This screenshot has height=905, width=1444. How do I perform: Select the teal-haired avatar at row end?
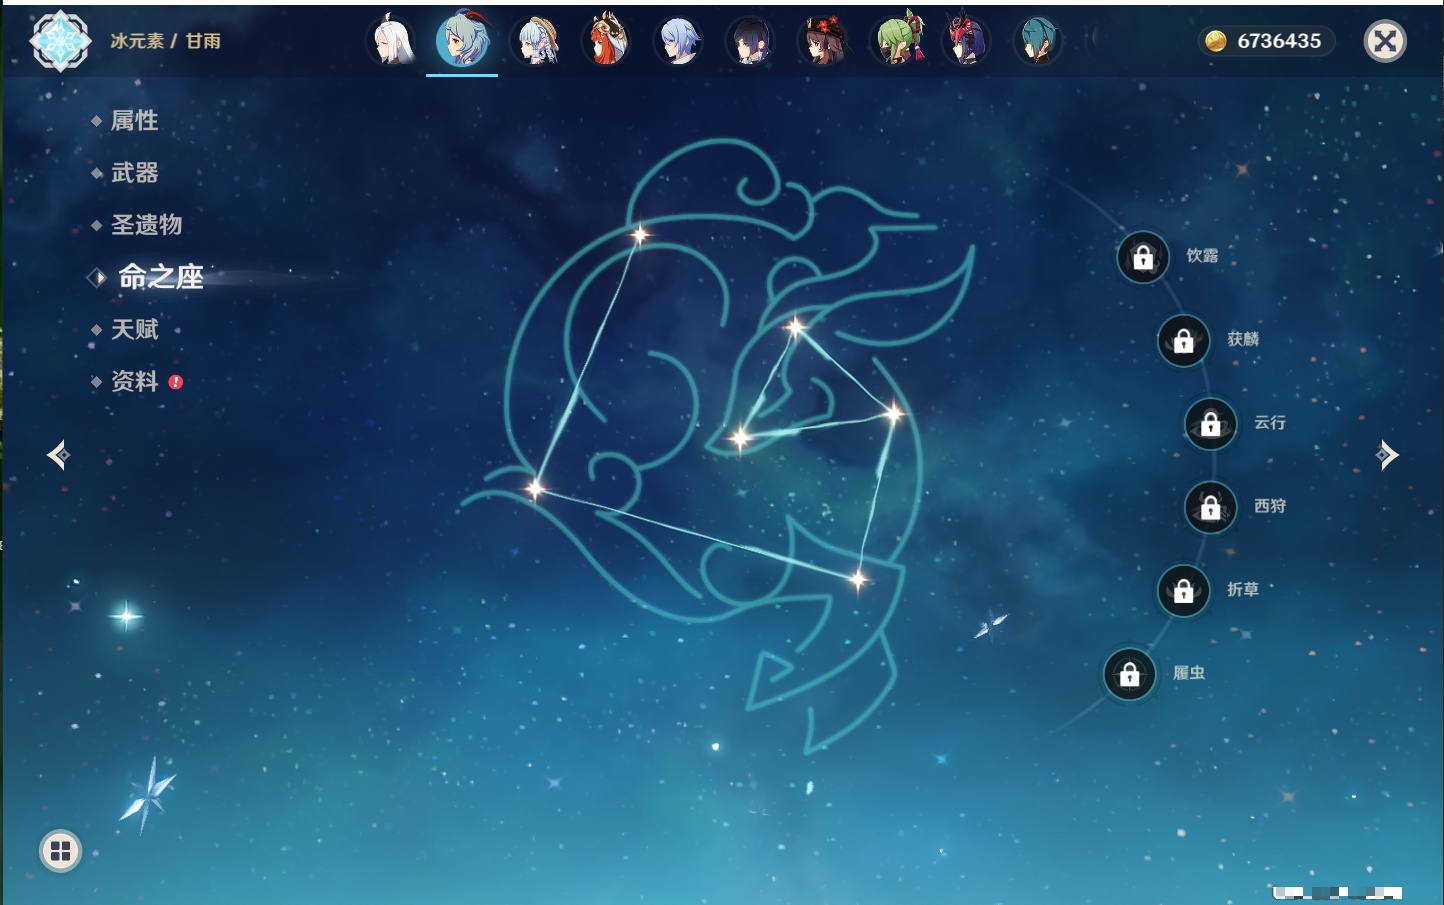(1038, 41)
